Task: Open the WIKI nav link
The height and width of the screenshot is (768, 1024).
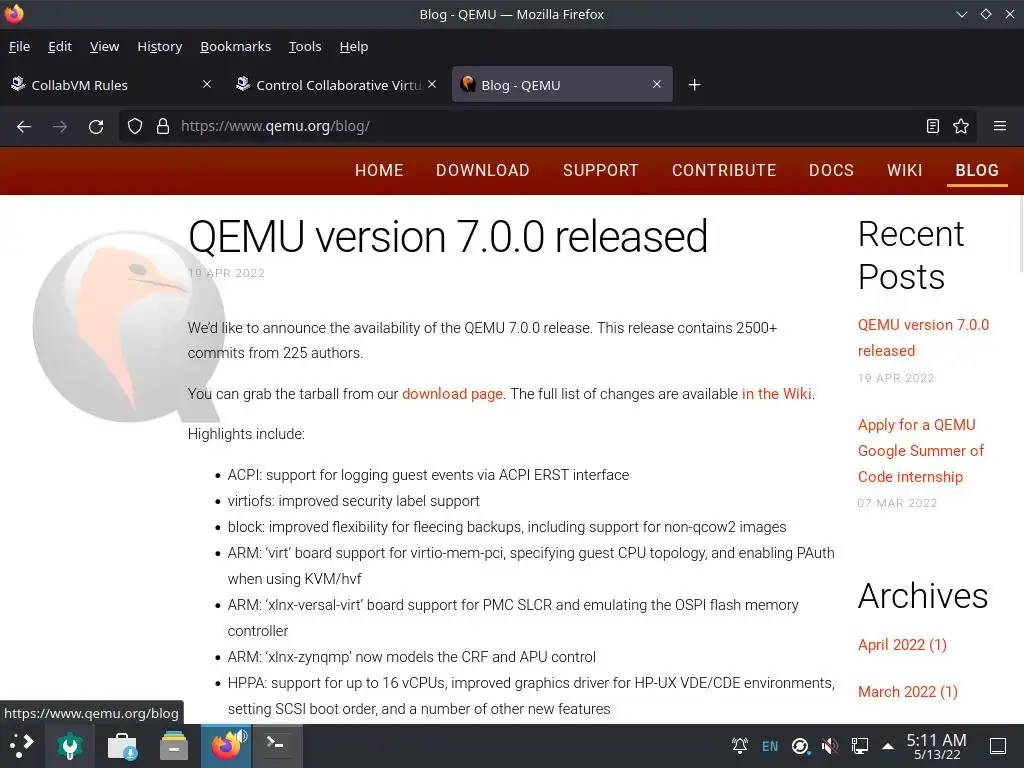Action: tap(904, 170)
